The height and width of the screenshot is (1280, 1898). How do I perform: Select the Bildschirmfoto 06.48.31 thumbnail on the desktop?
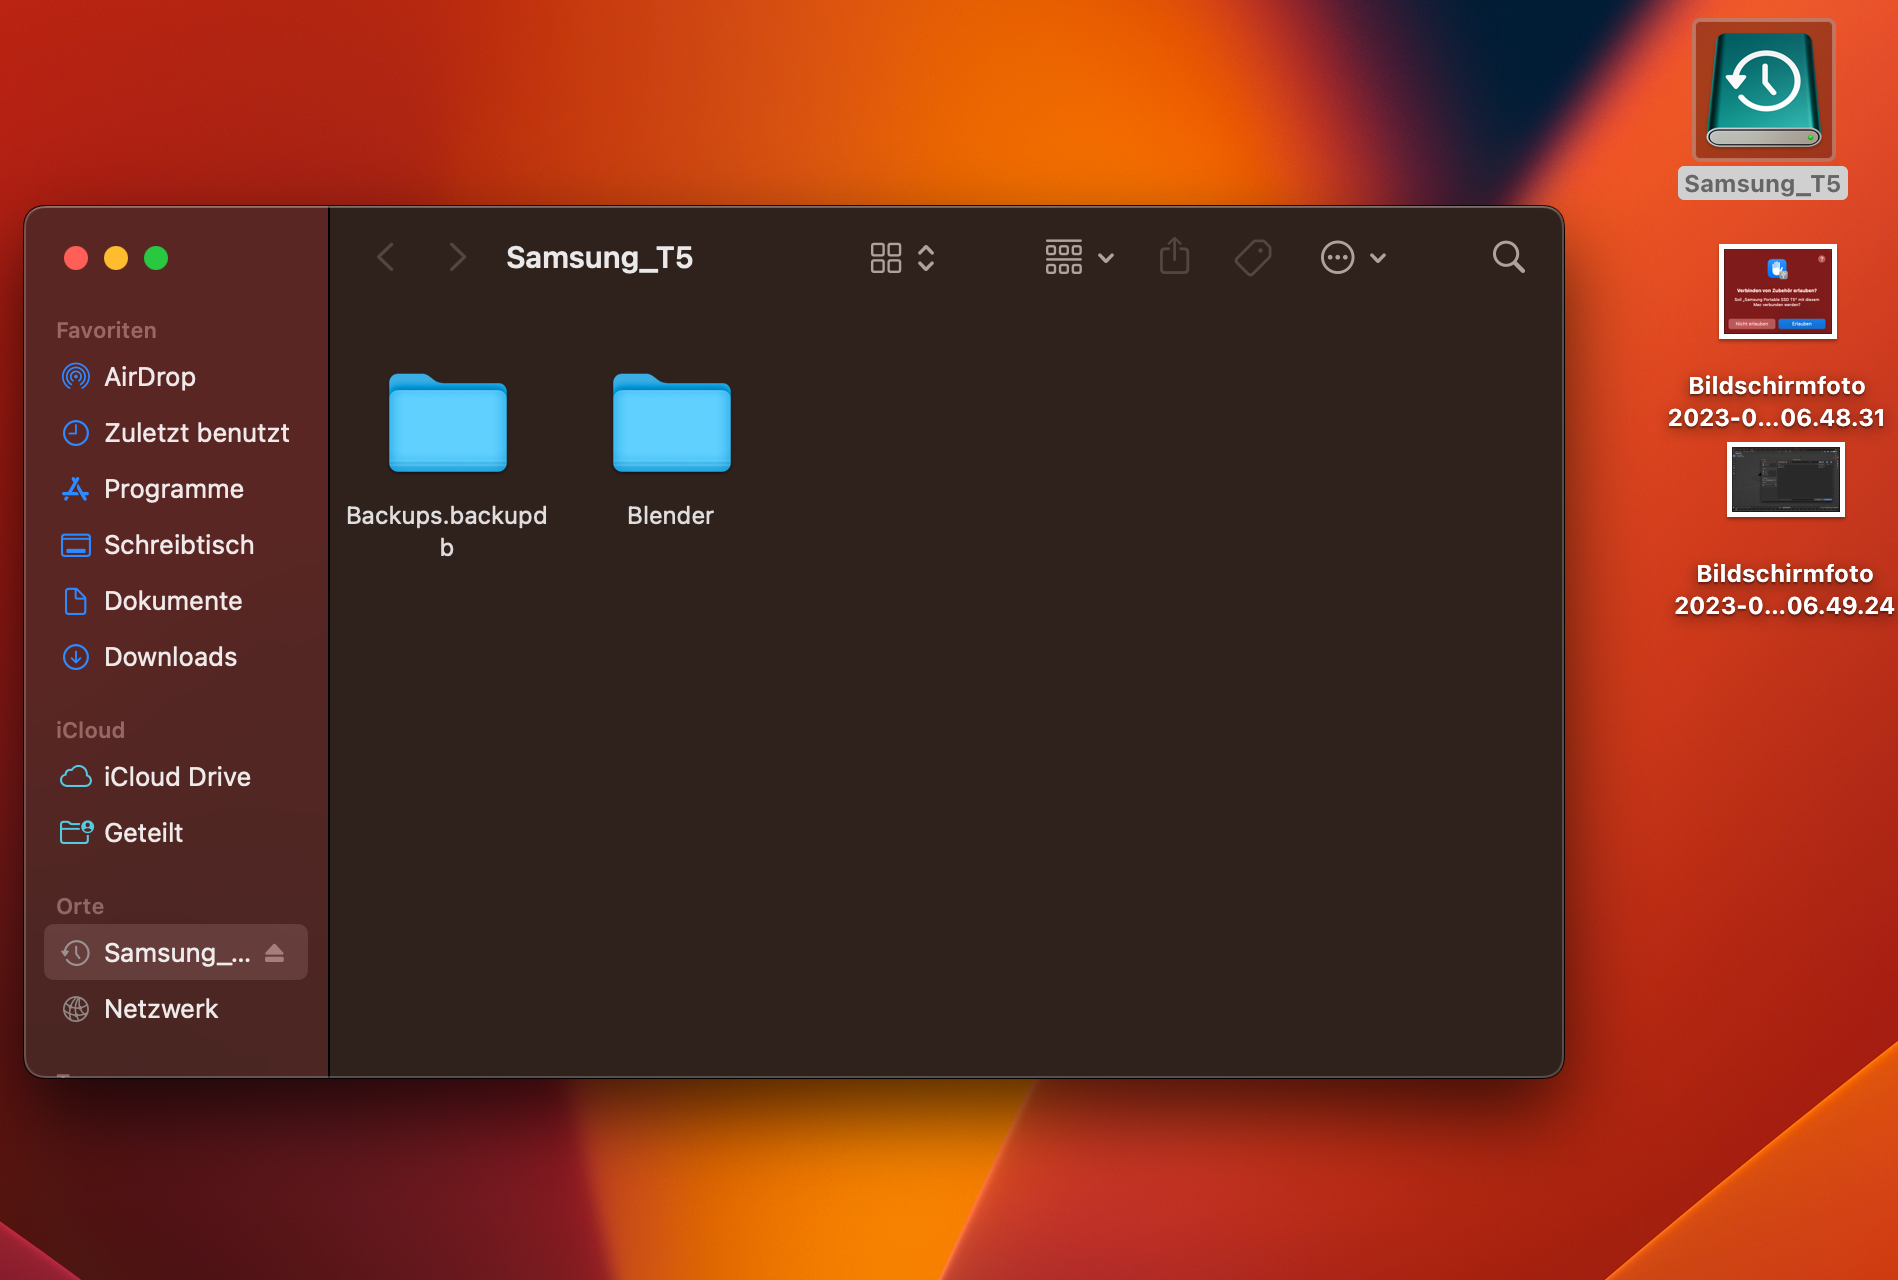1777,292
